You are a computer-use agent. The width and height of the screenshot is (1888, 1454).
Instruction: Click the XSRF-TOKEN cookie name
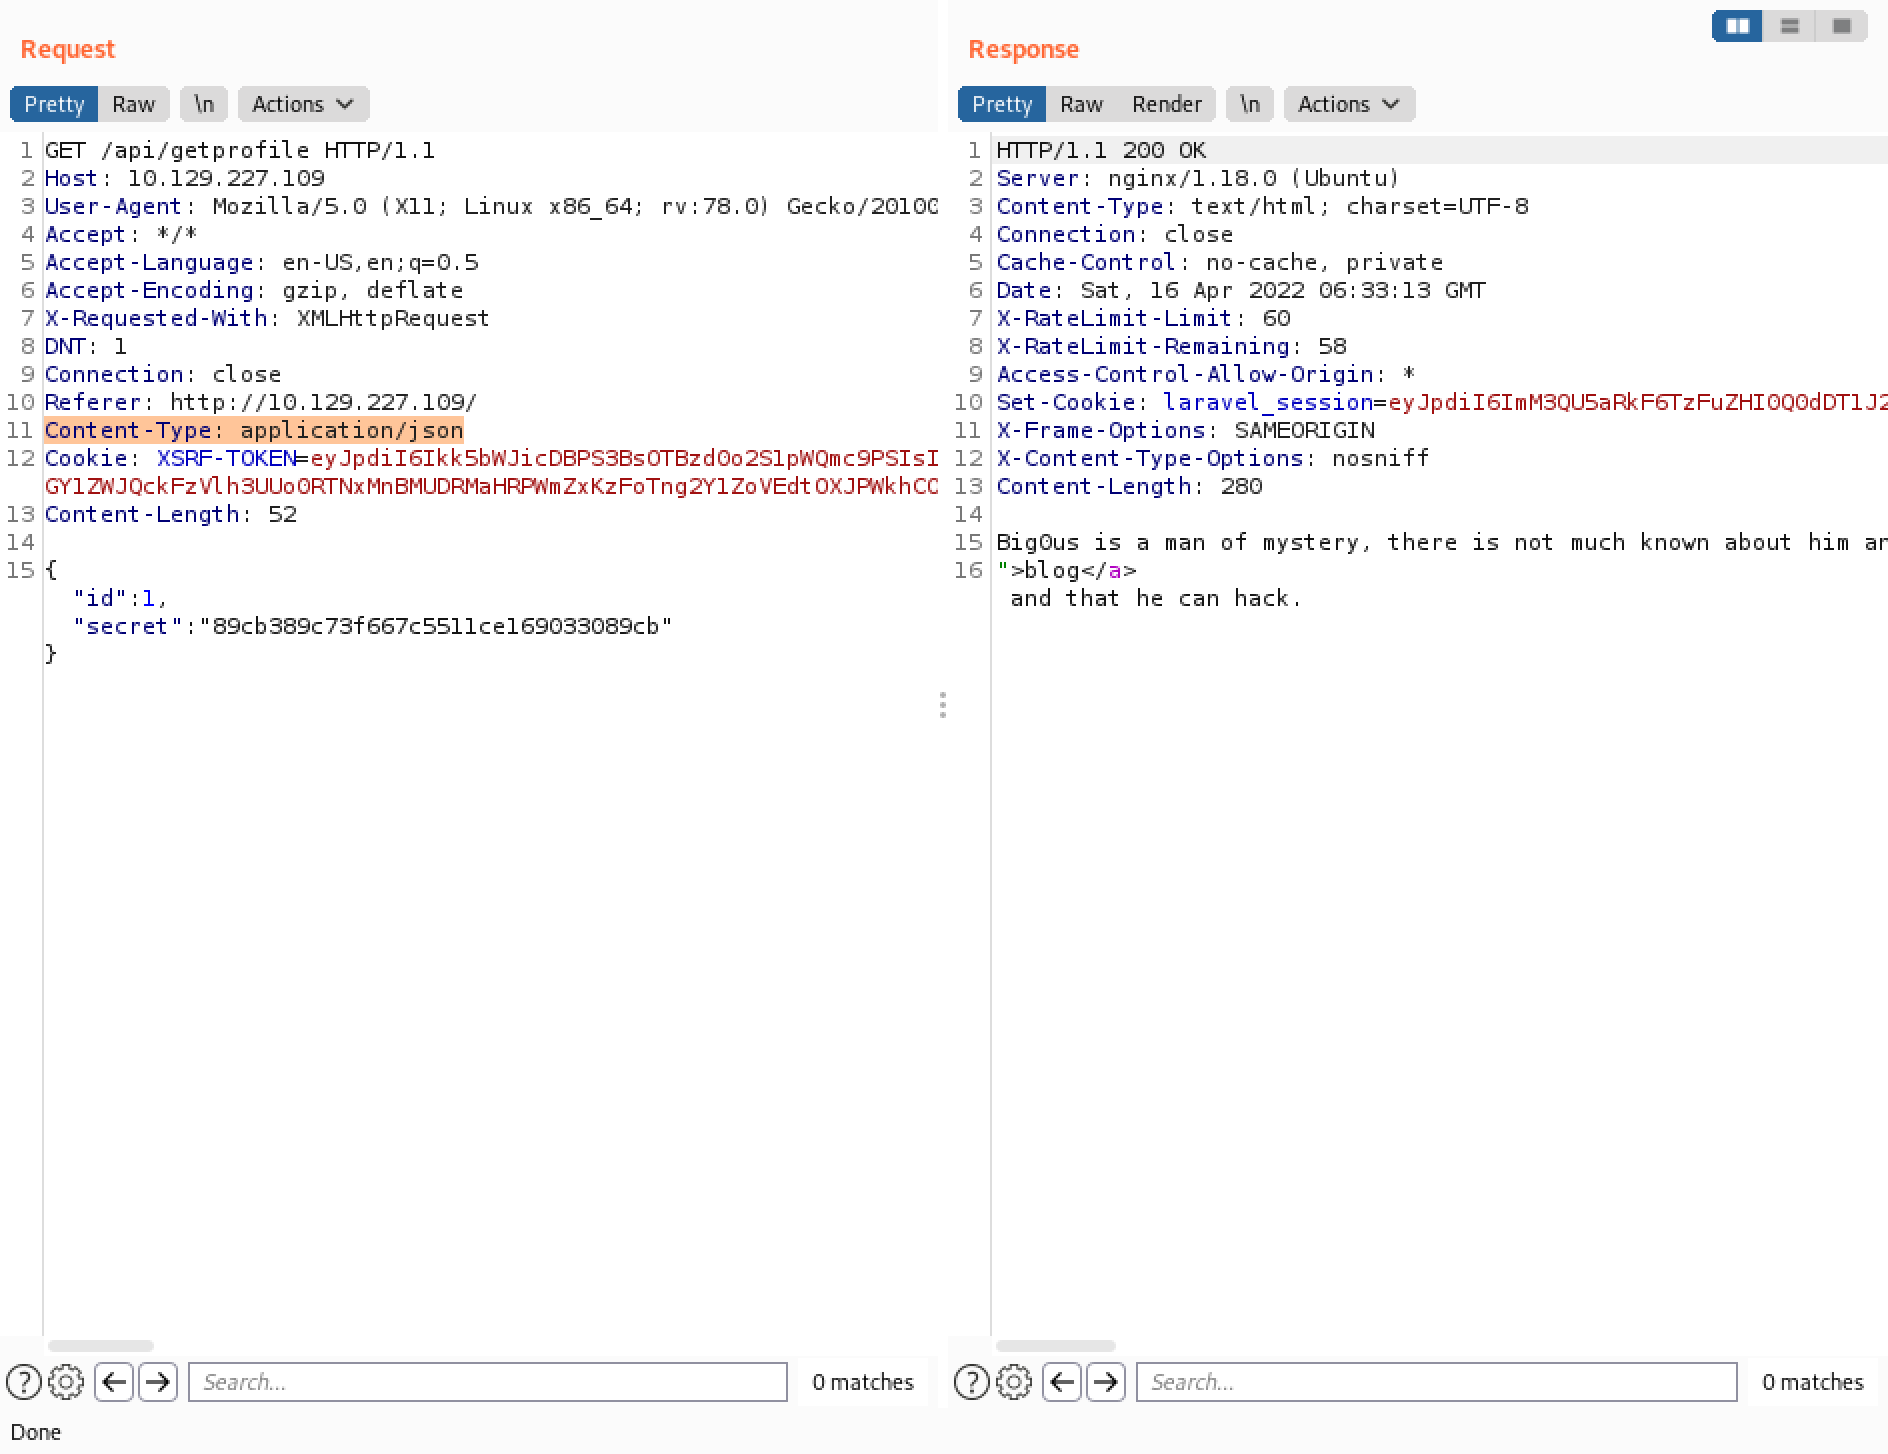click(x=226, y=458)
